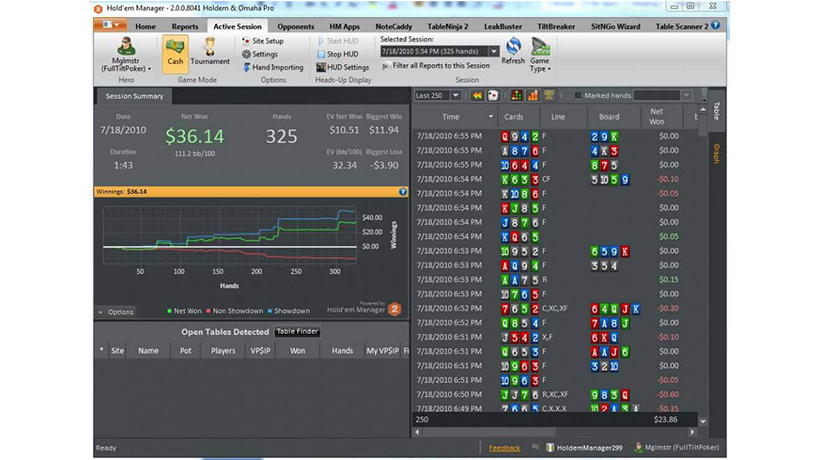Toggle Filter all Reports to this Session

[x=436, y=66]
